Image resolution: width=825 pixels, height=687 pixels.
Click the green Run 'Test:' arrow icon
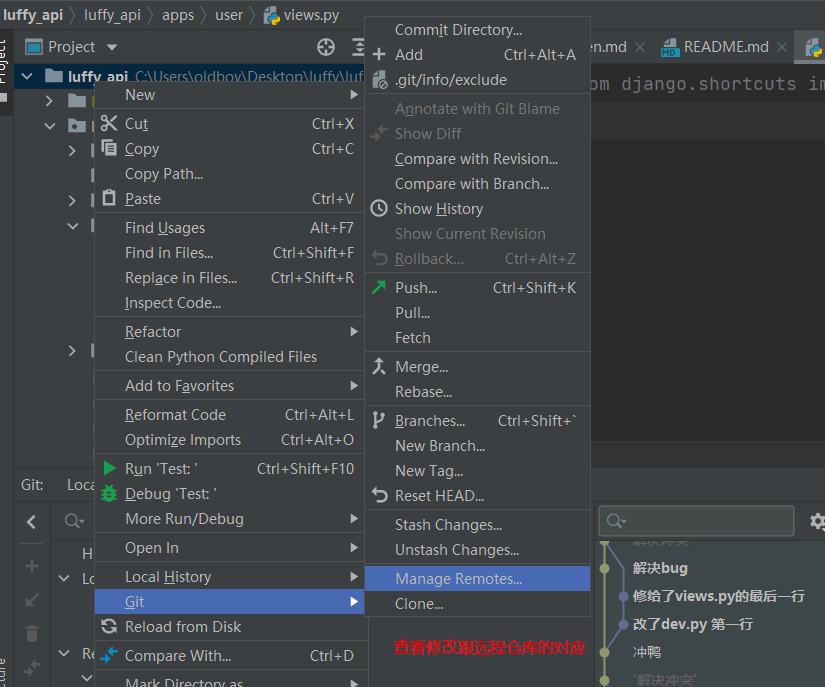[109, 468]
